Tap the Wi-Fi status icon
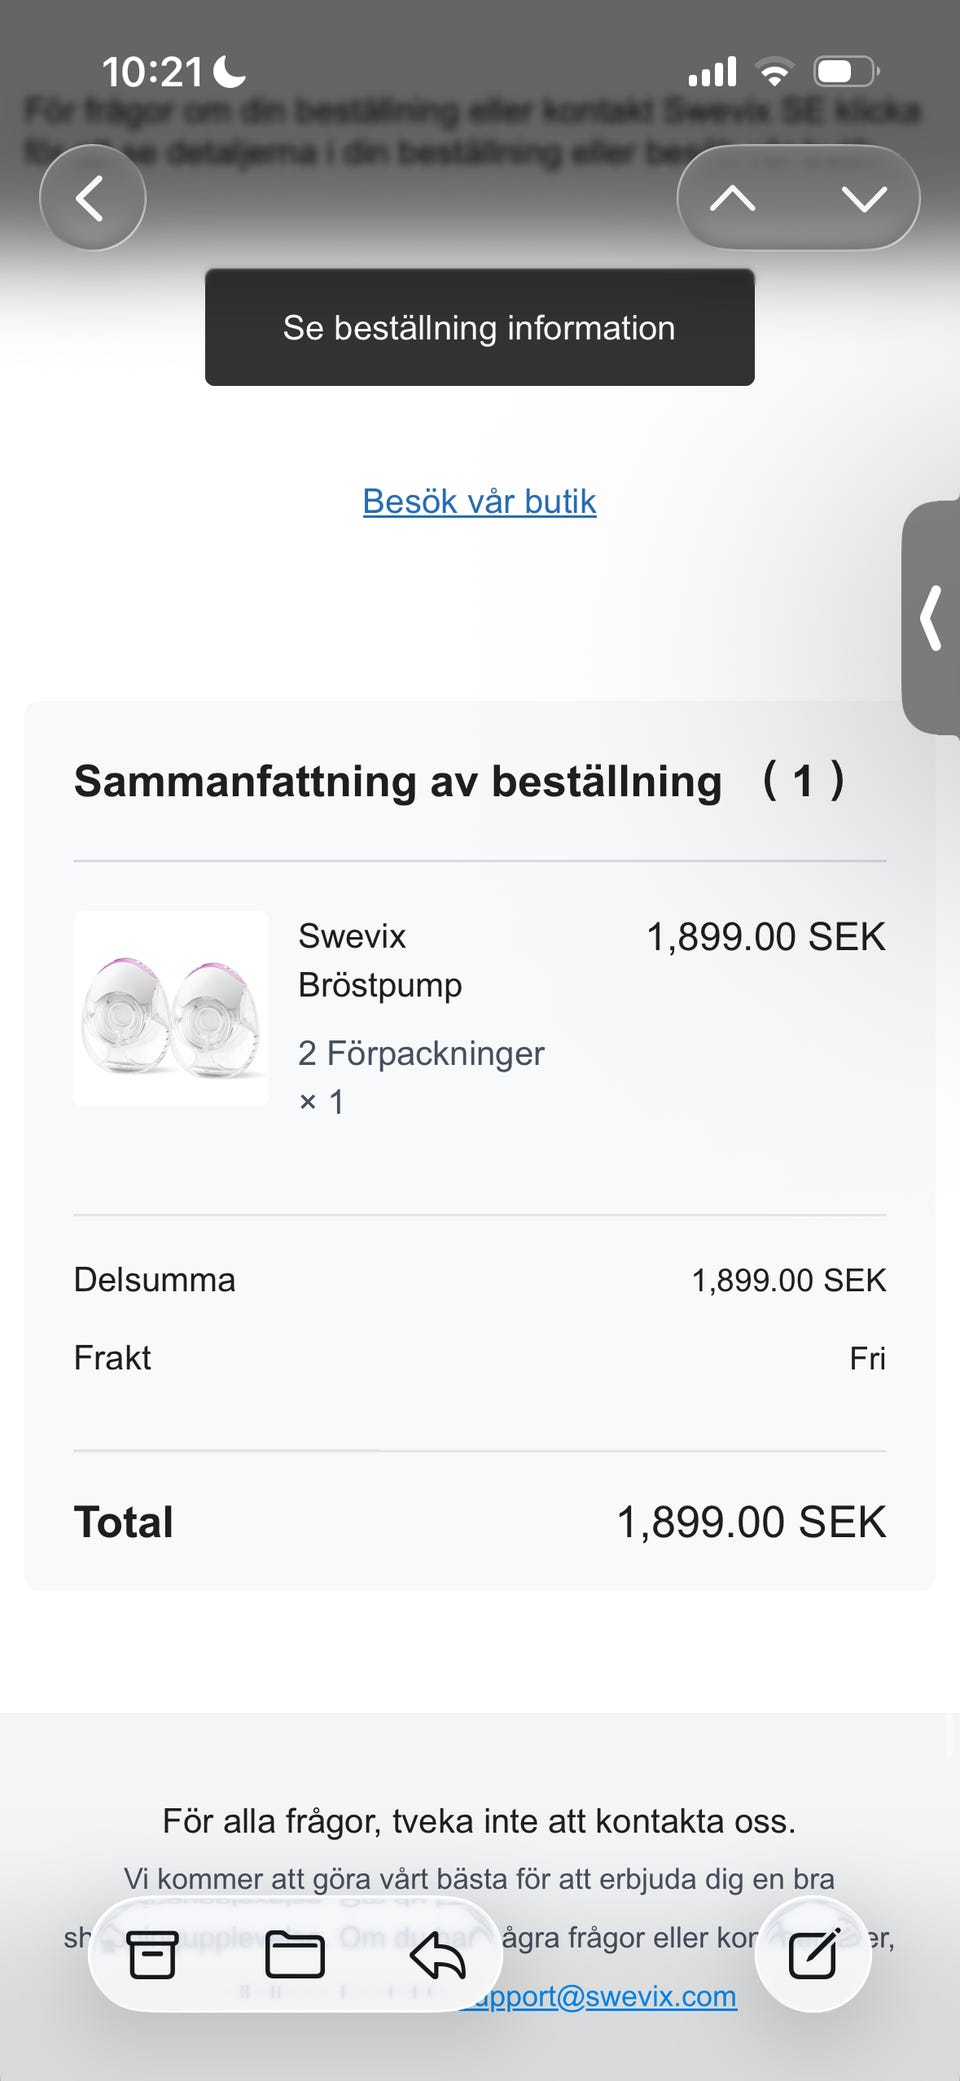This screenshot has width=960, height=2081. (774, 72)
